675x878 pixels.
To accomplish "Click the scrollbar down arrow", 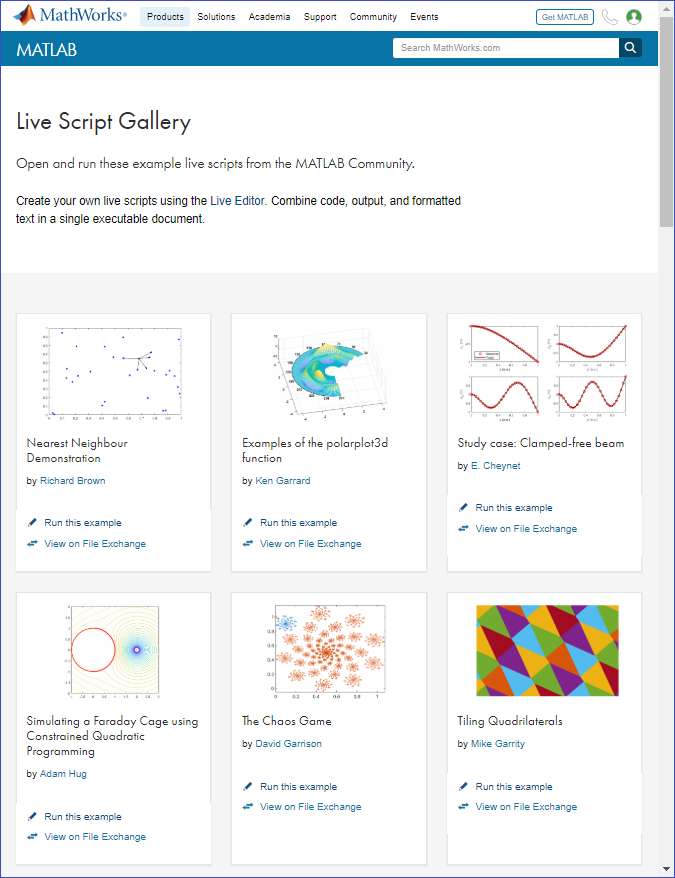I will [x=667, y=869].
